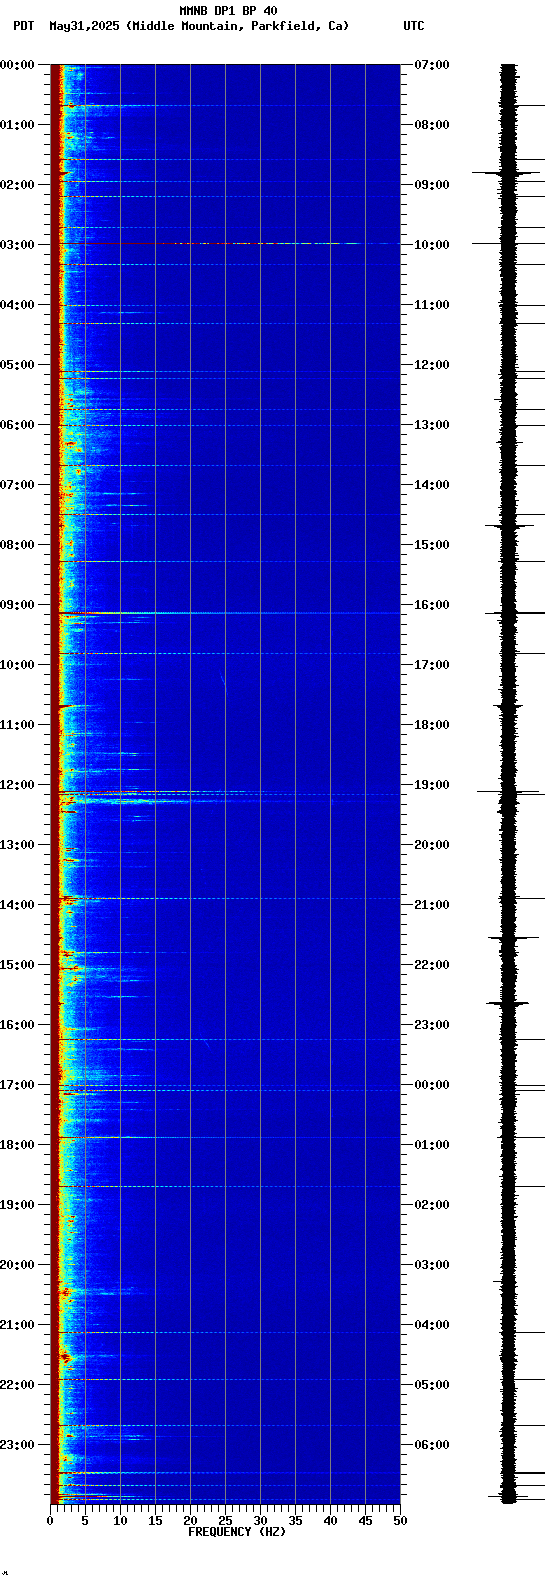Click the location text 'Middle Mountain, Parkfield, Ca'
The height and width of the screenshot is (1584, 552).
pyautogui.click(x=238, y=26)
